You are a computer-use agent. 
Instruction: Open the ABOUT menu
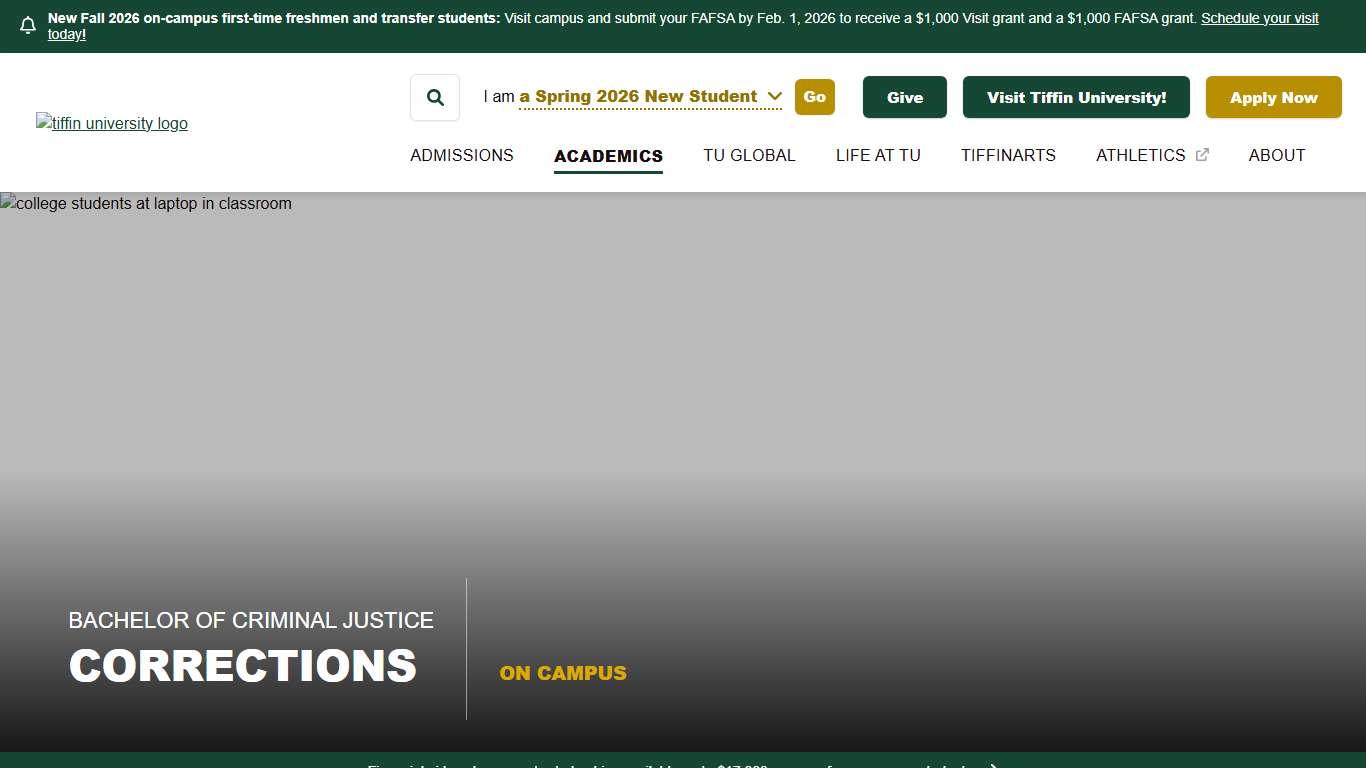[1277, 155]
